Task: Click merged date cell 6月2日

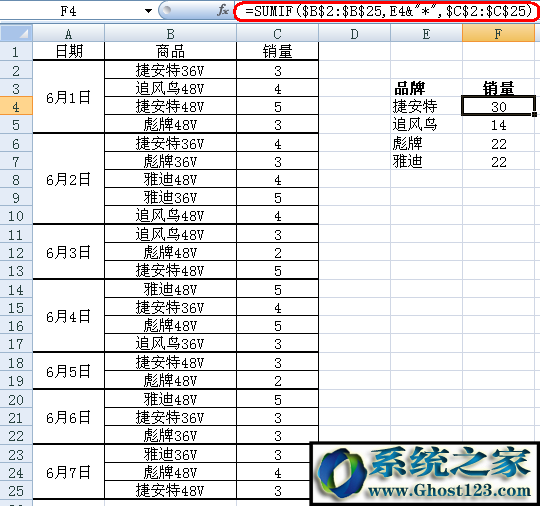Action: (x=69, y=179)
